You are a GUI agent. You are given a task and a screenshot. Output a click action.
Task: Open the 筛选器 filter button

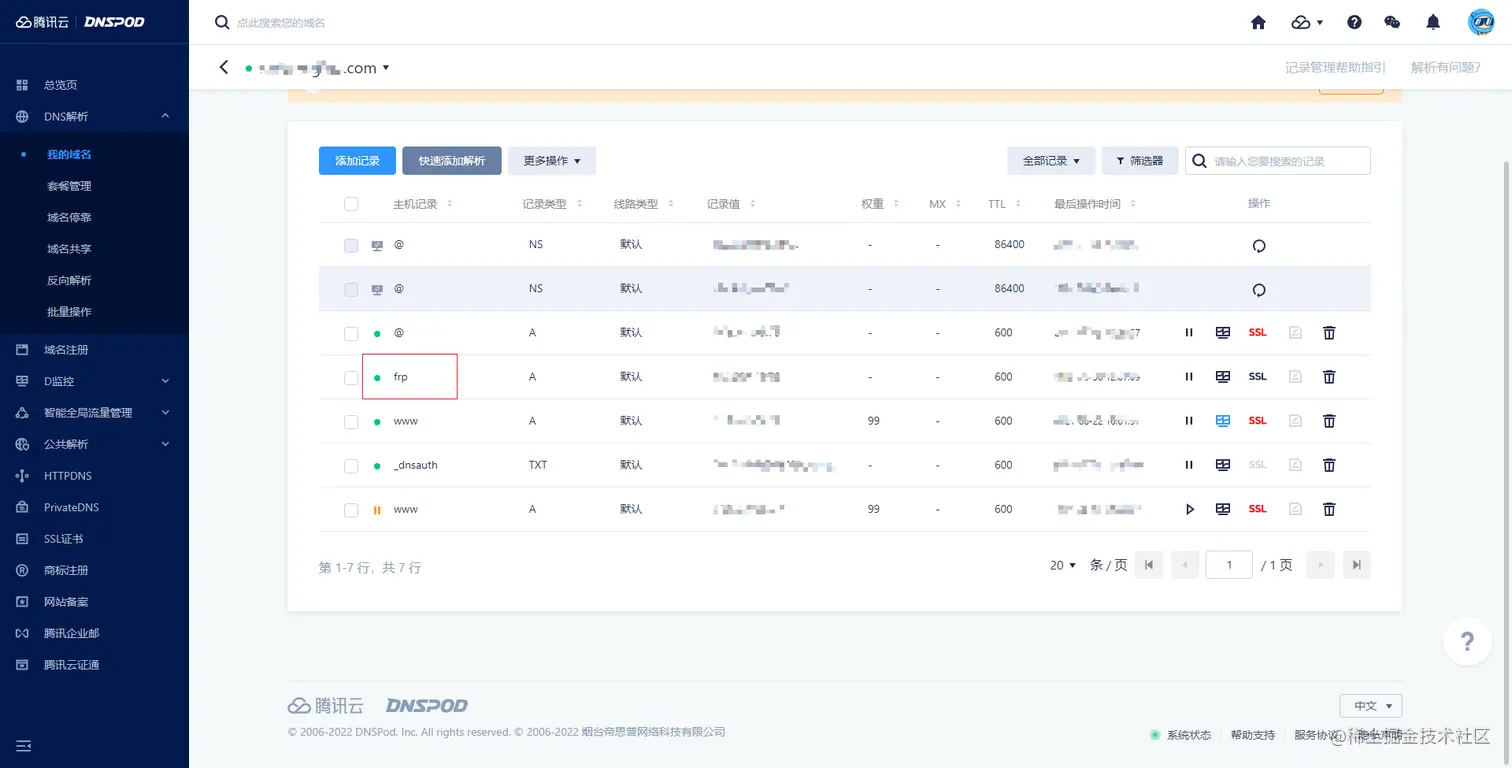click(1139, 161)
